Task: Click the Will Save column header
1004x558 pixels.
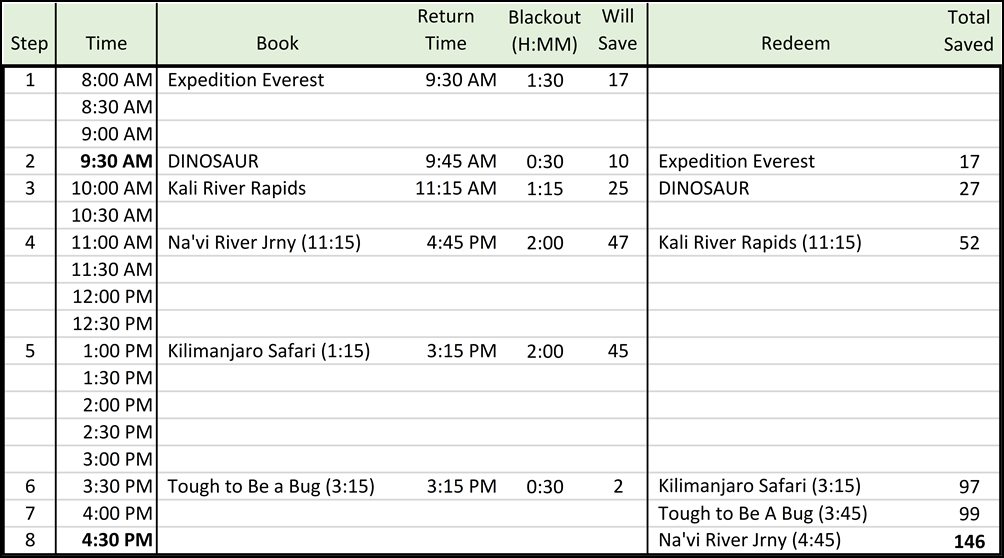Action: pos(617,31)
